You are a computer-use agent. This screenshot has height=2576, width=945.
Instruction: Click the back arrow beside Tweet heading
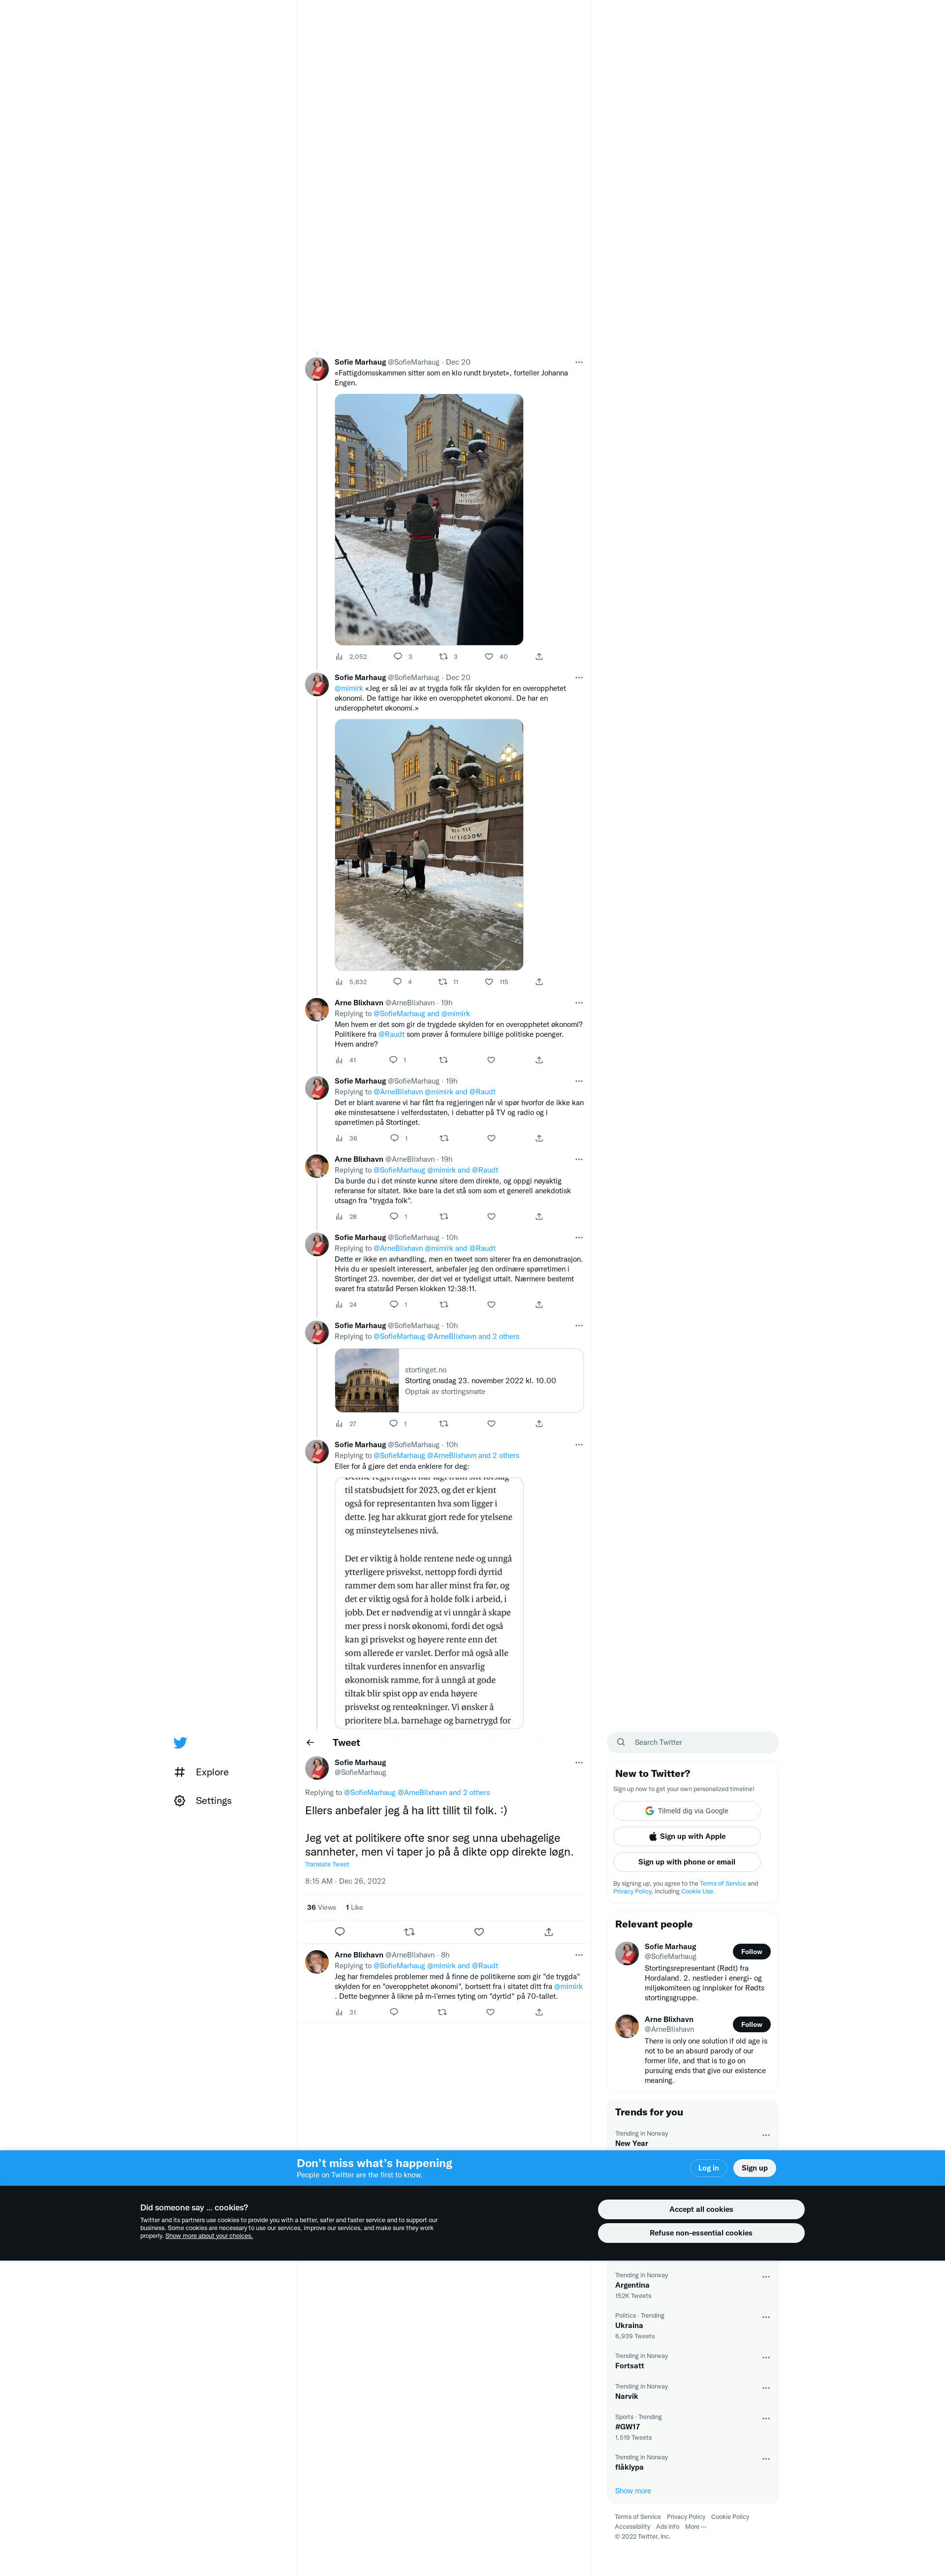click(310, 1743)
